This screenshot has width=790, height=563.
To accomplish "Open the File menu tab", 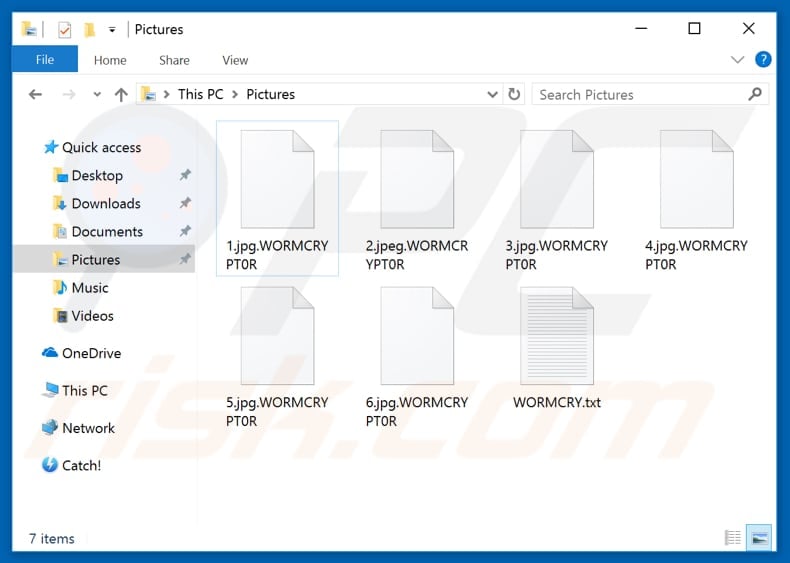I will [x=45, y=59].
